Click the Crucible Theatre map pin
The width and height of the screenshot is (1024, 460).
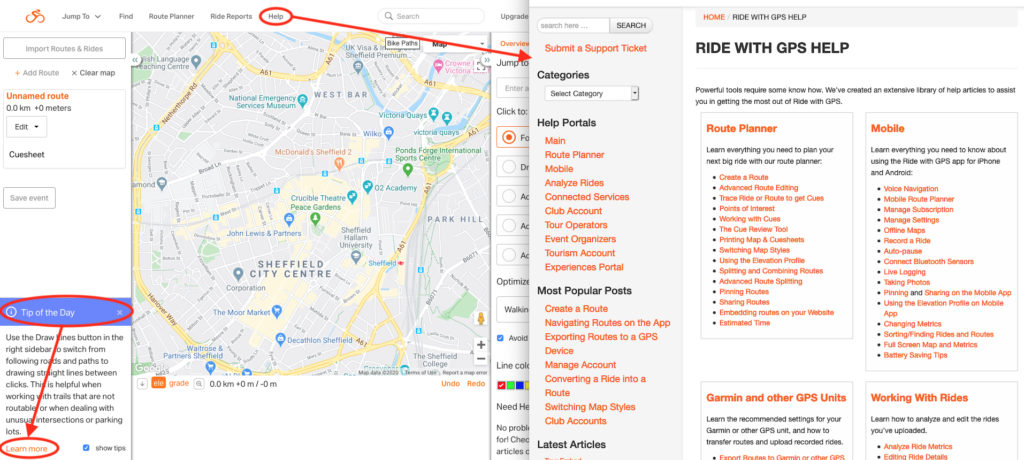pos(352,195)
